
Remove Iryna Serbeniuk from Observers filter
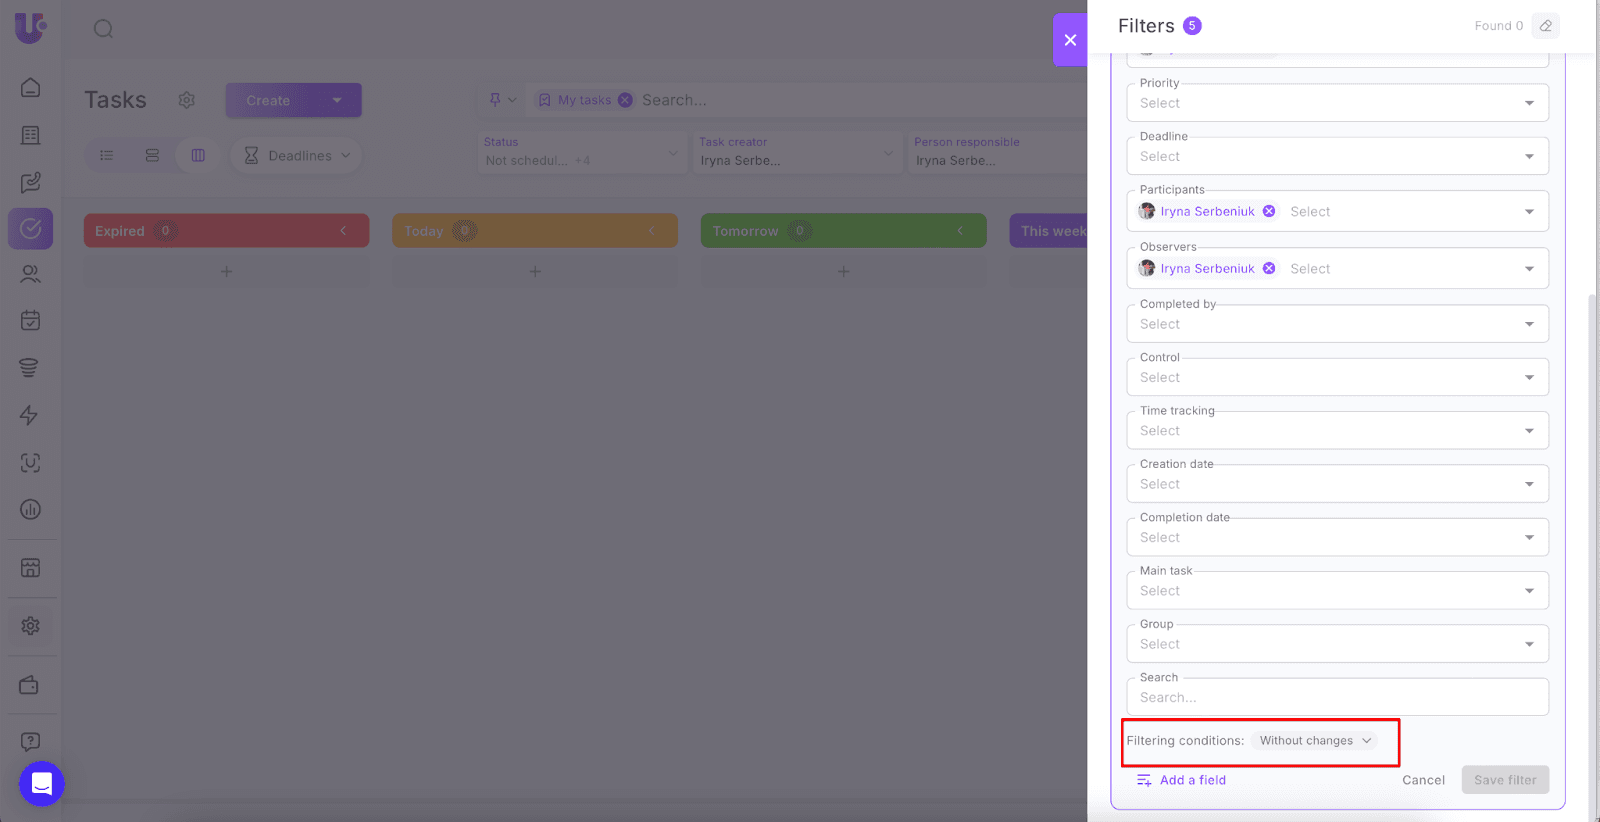coord(1269,268)
